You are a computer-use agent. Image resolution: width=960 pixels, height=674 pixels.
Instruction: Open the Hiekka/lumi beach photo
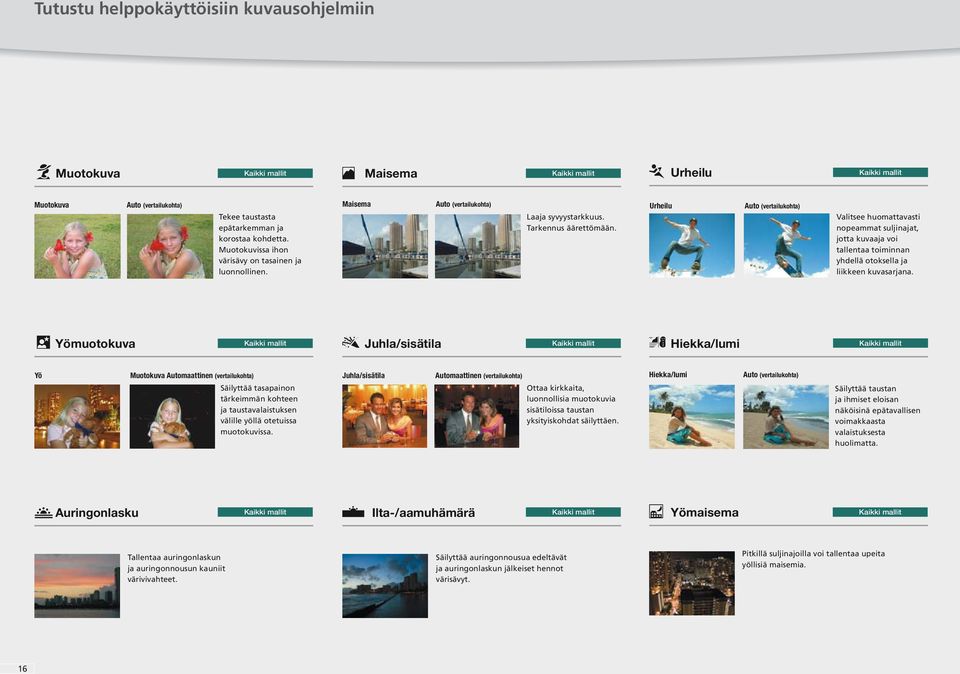click(x=692, y=416)
